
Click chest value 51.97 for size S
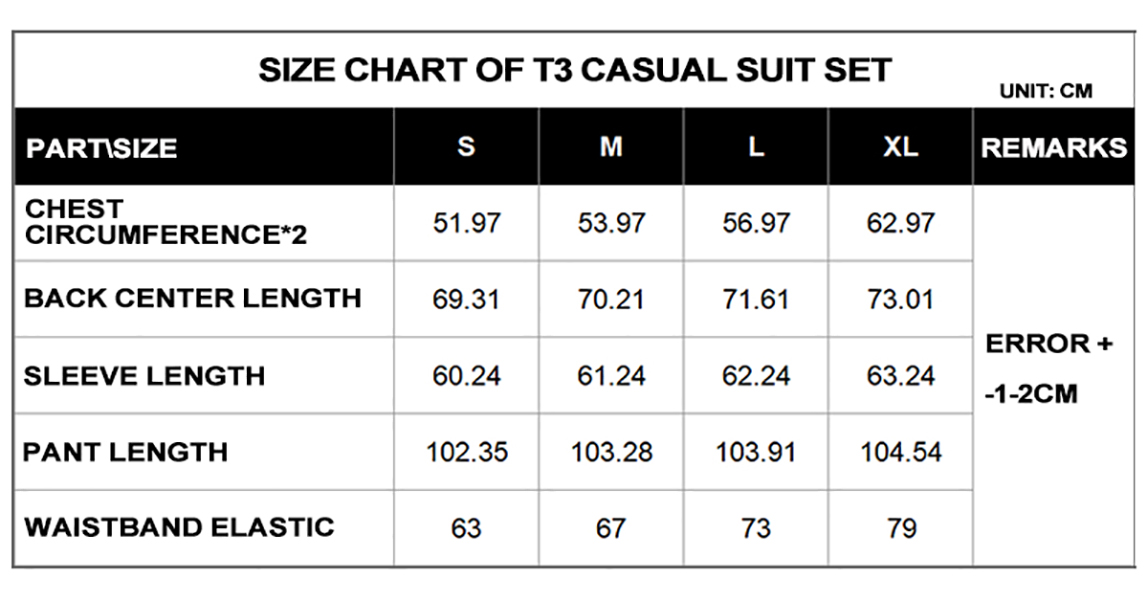[466, 223]
